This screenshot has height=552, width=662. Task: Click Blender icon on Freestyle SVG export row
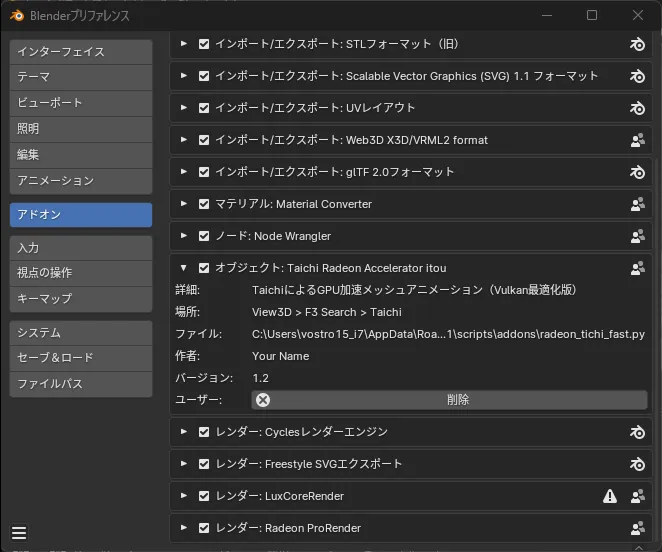click(637, 464)
